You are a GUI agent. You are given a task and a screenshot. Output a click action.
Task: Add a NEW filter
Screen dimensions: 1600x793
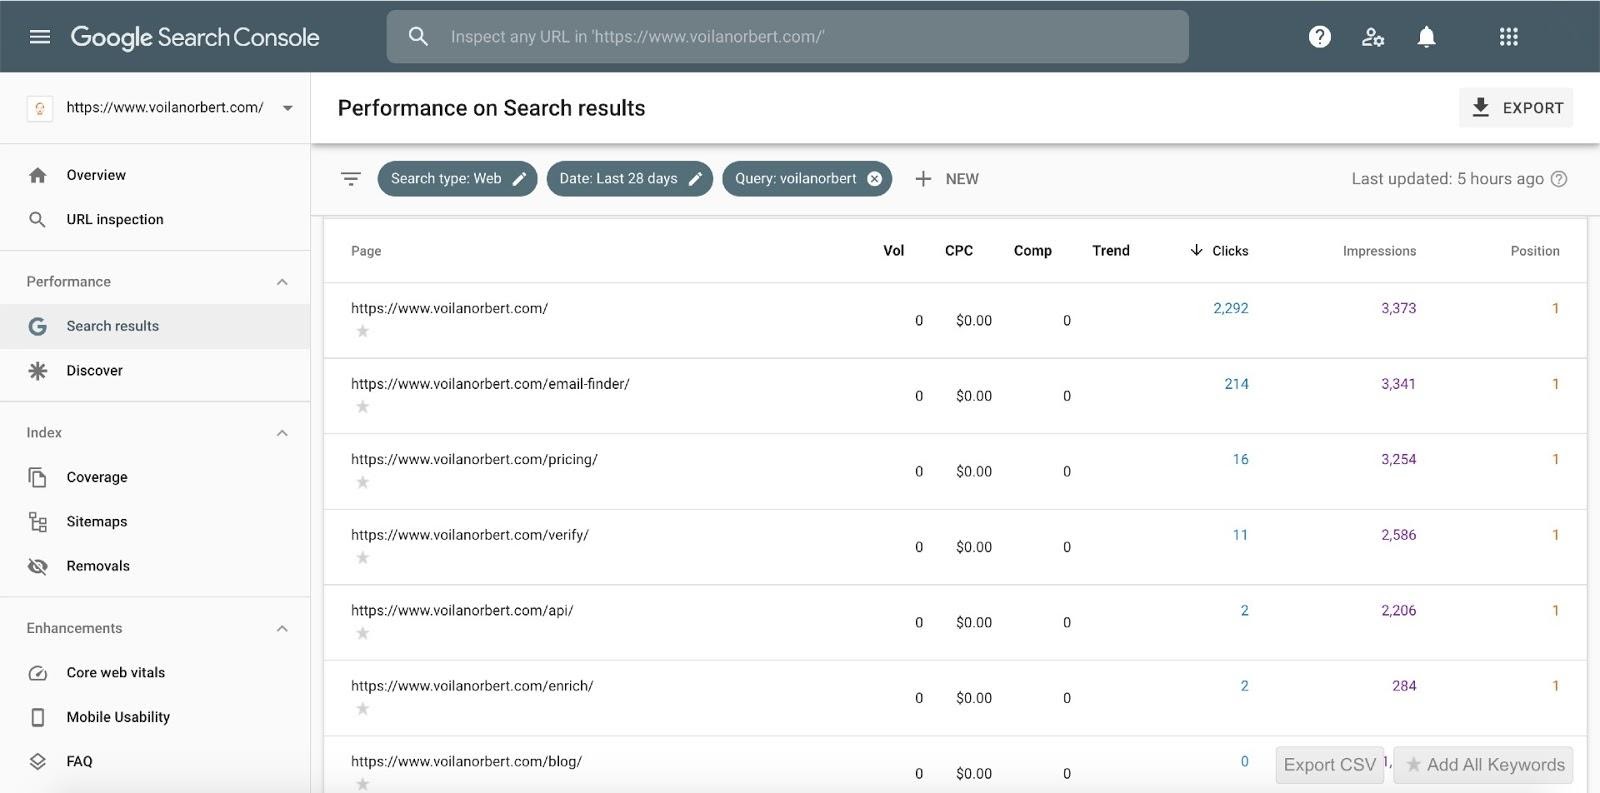click(946, 179)
